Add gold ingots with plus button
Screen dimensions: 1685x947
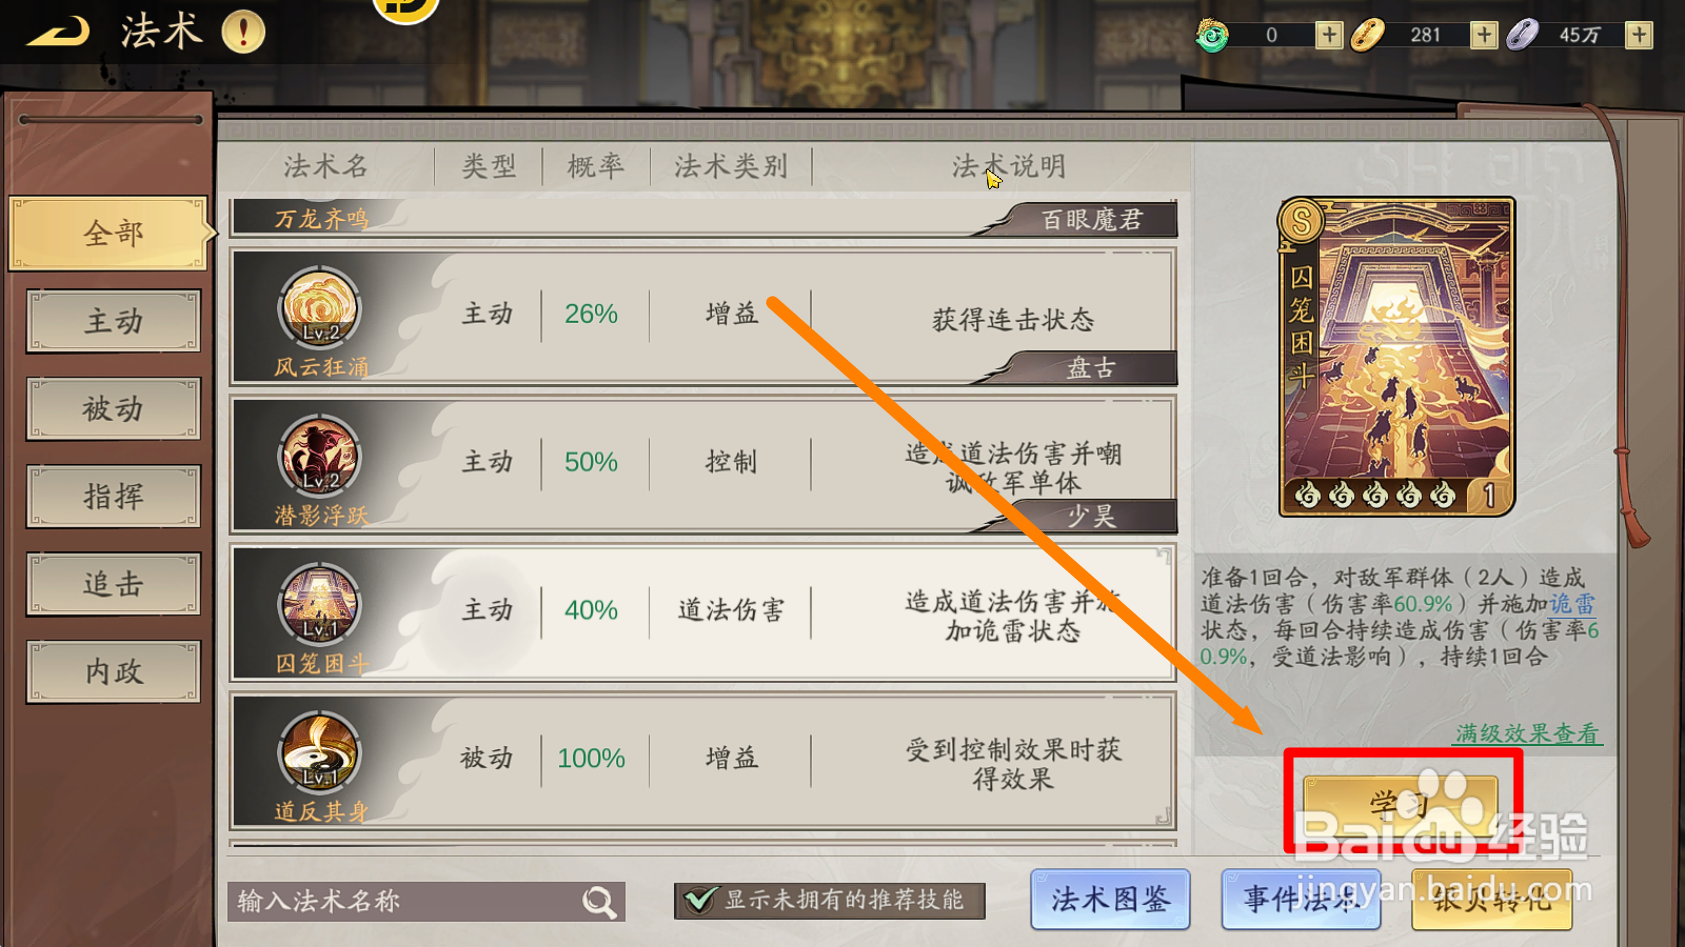tap(1483, 35)
